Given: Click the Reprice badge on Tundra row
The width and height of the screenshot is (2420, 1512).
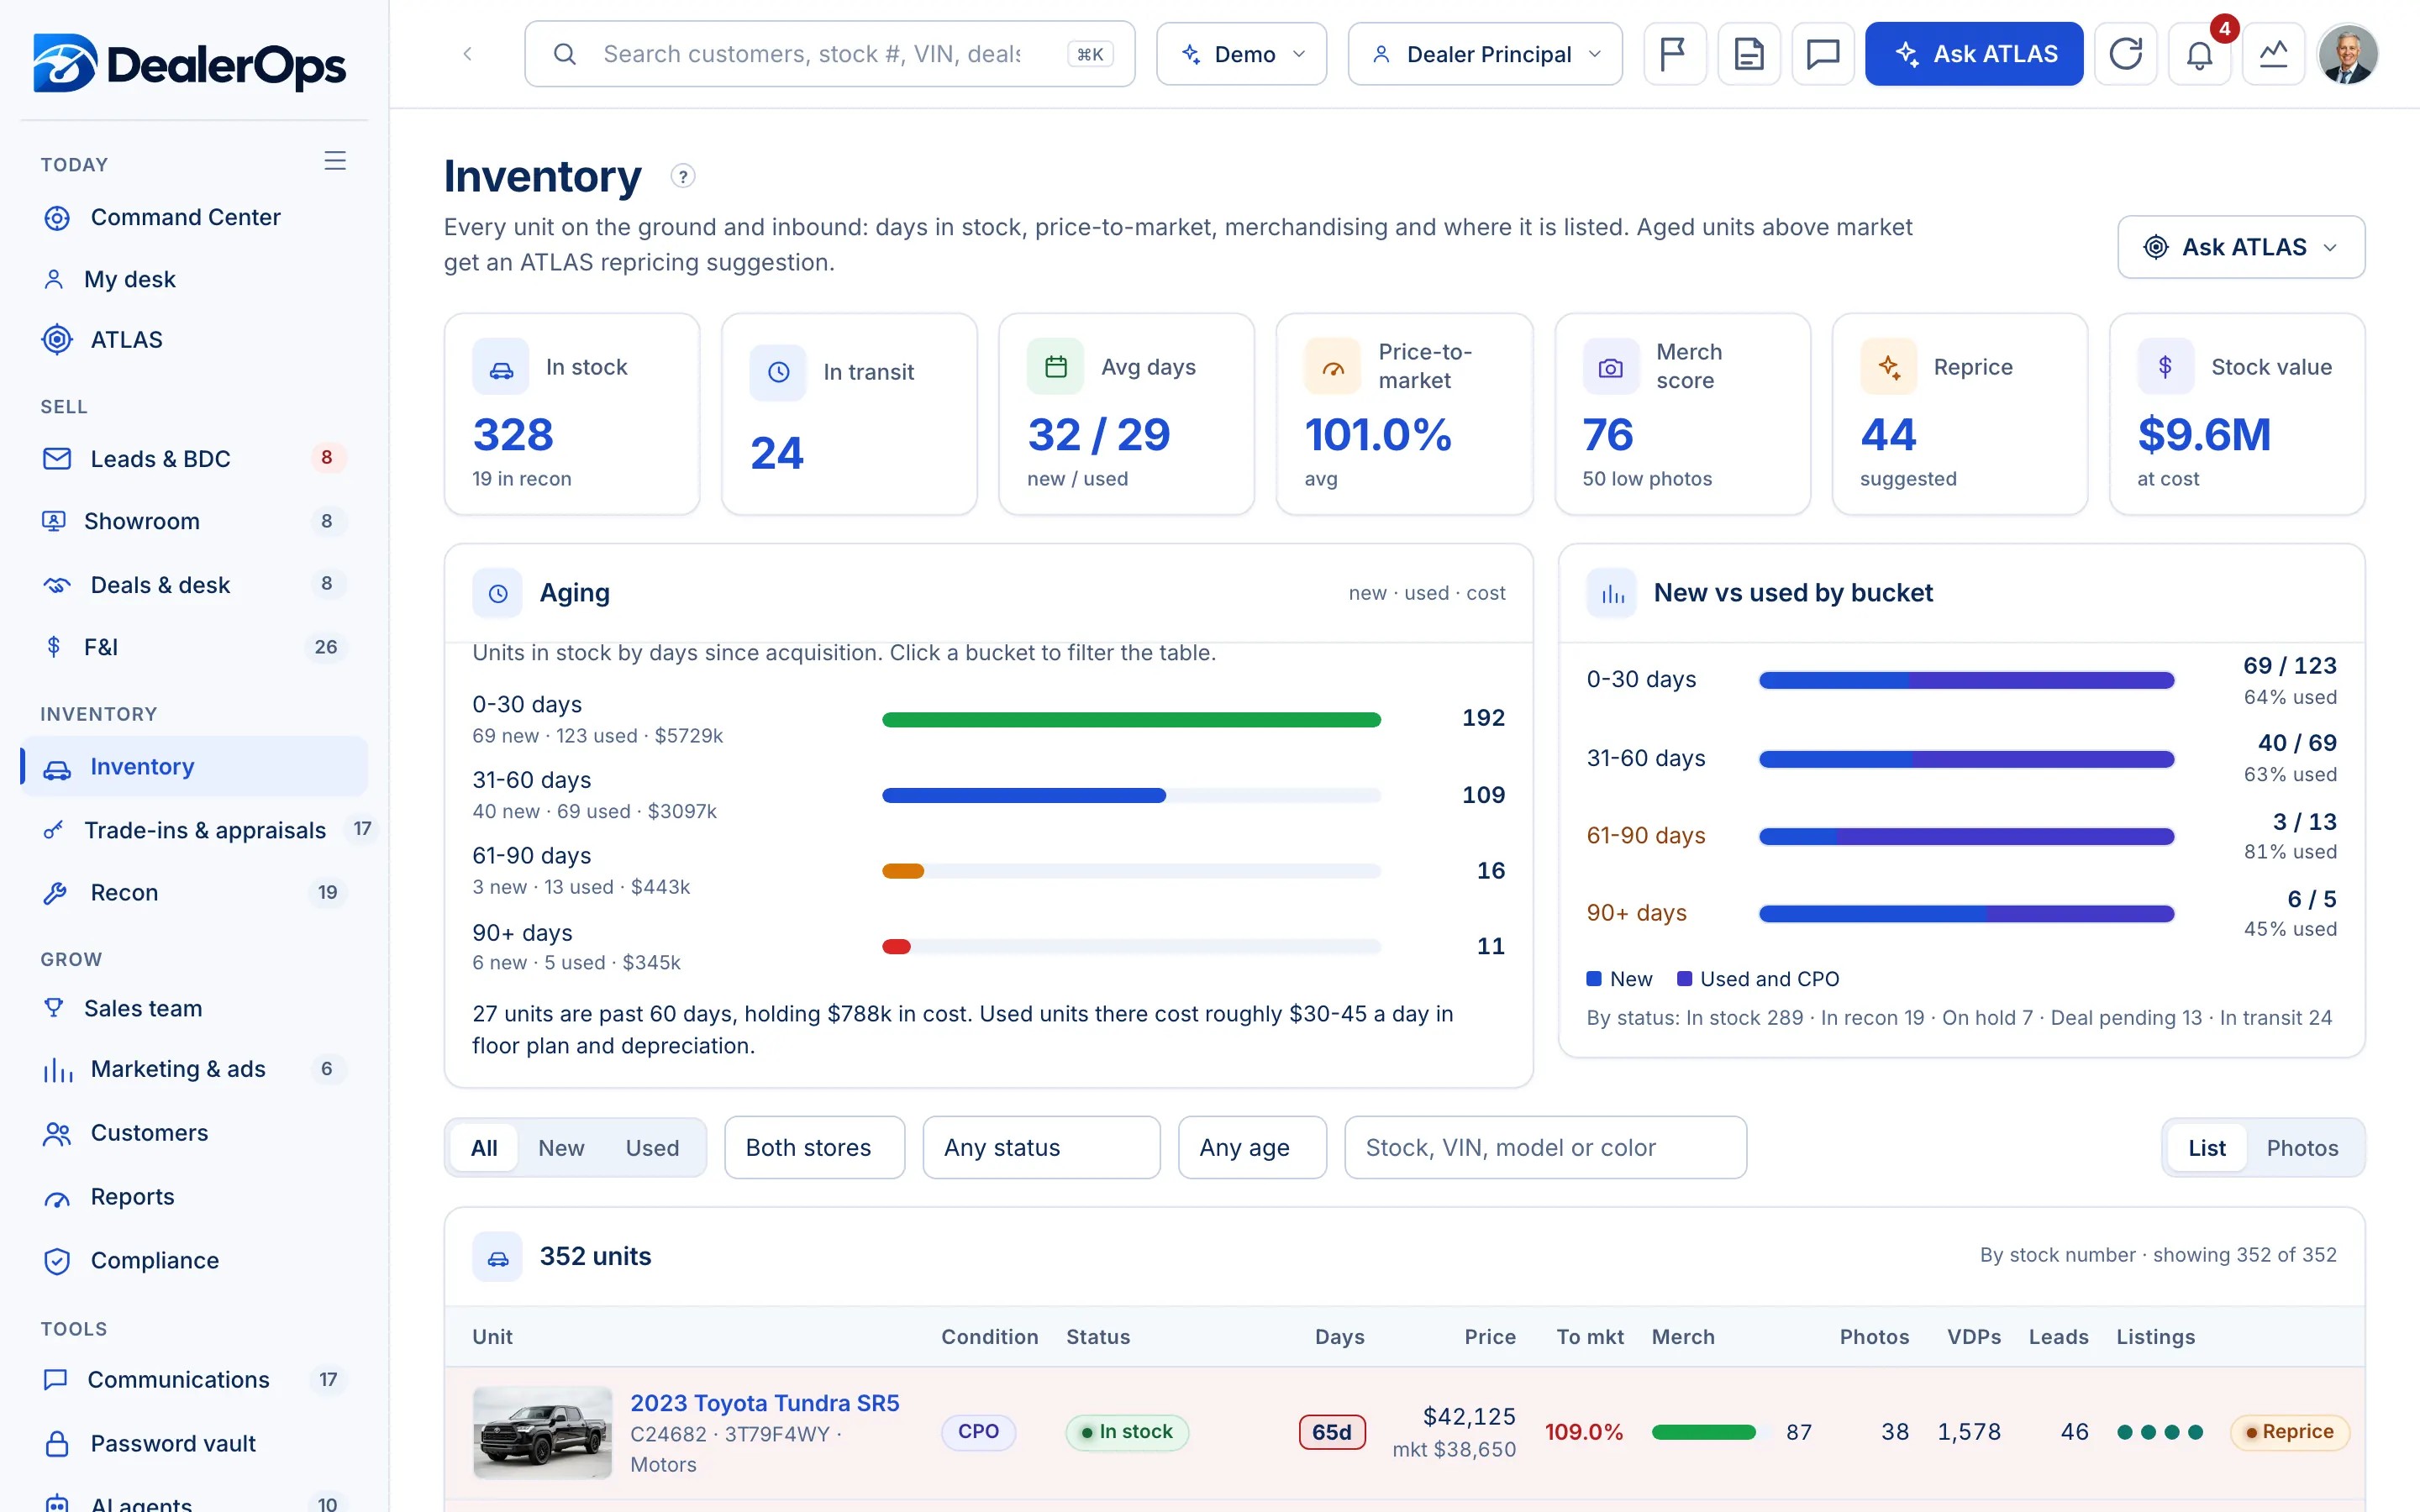Looking at the screenshot, I should [x=2289, y=1432].
